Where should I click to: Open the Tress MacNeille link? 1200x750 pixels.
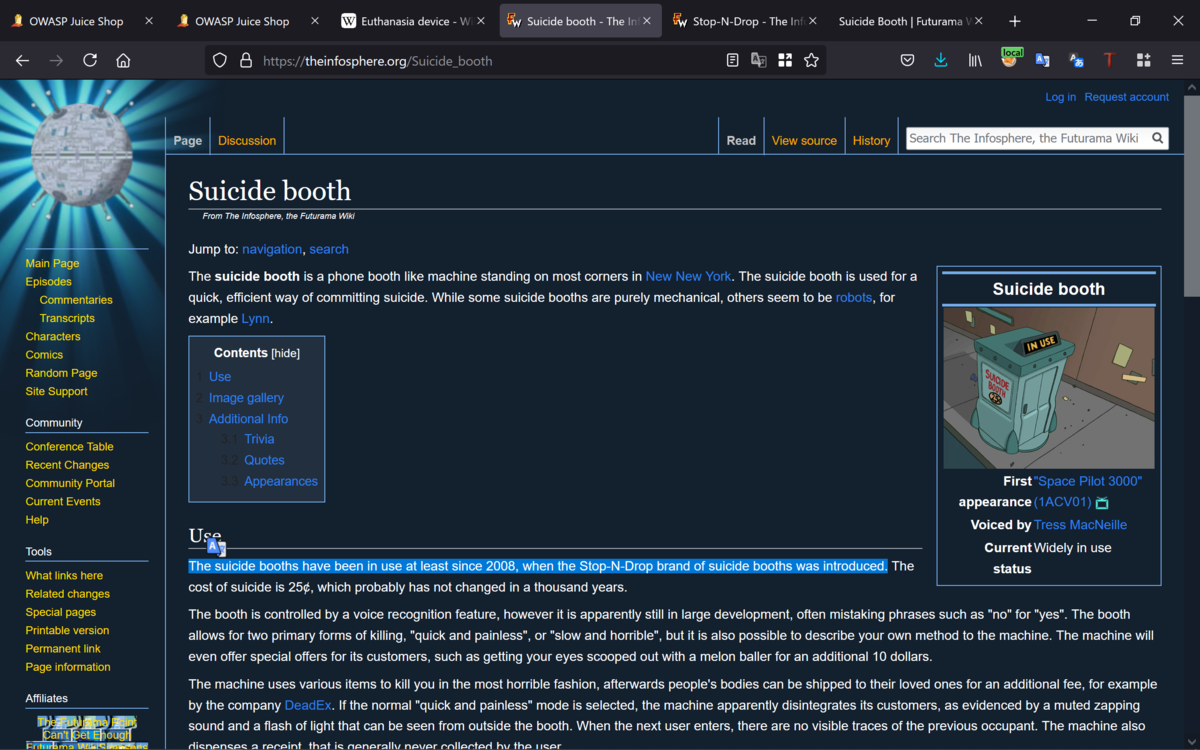point(1080,525)
